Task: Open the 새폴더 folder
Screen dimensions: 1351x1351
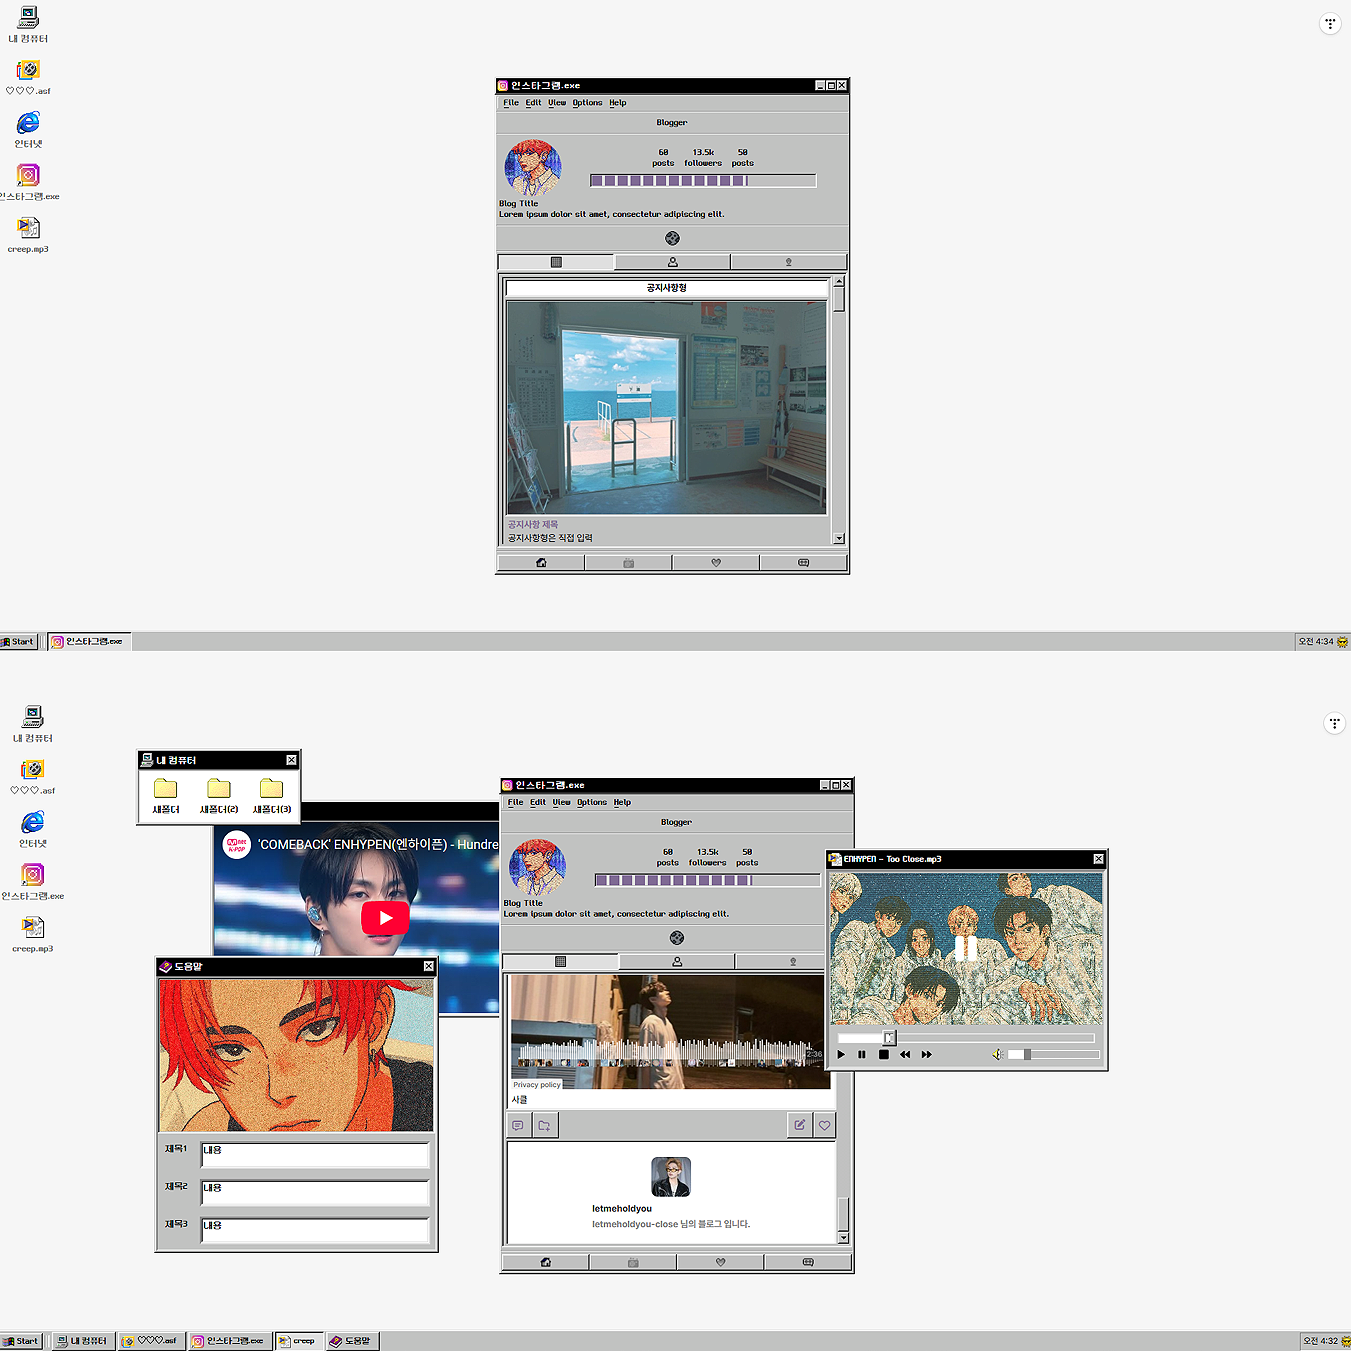Action: click(166, 796)
